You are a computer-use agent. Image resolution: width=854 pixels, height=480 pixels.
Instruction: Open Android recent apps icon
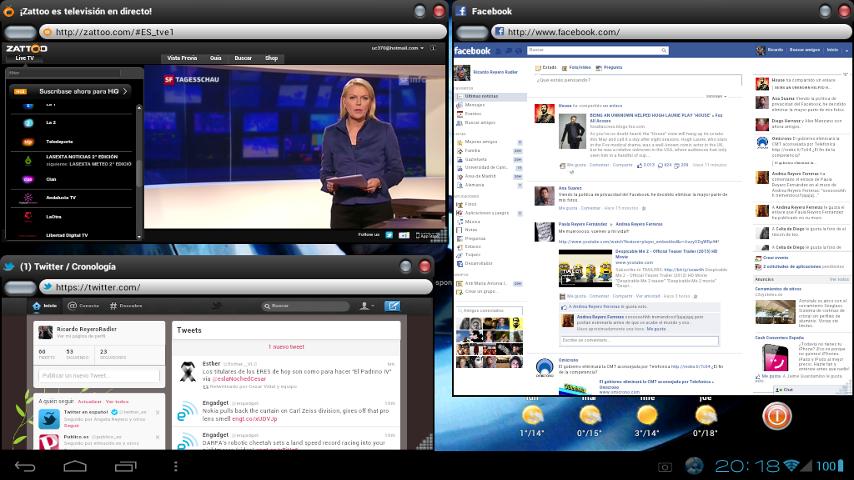click(125, 466)
